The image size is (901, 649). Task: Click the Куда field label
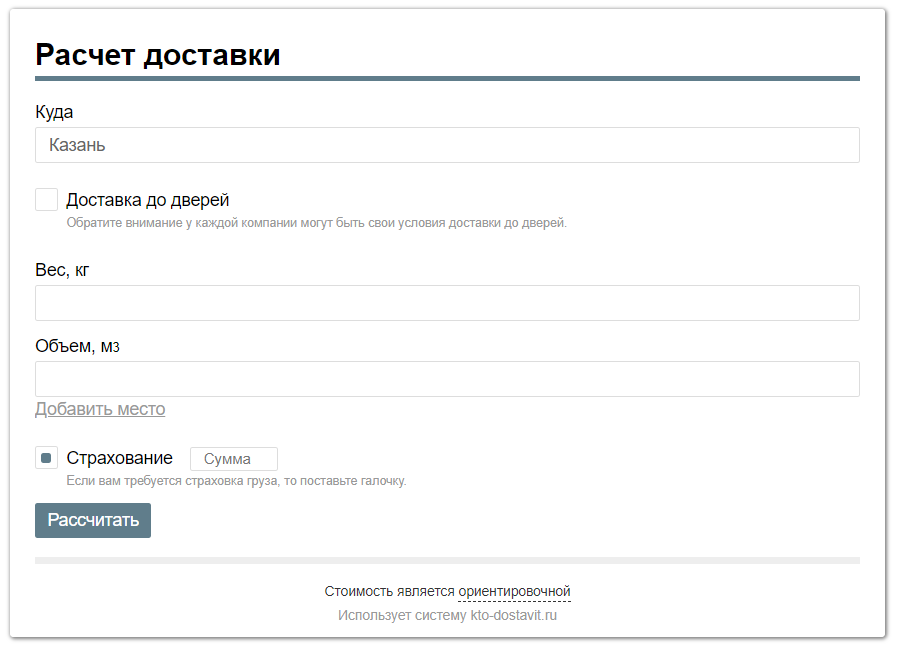point(54,112)
